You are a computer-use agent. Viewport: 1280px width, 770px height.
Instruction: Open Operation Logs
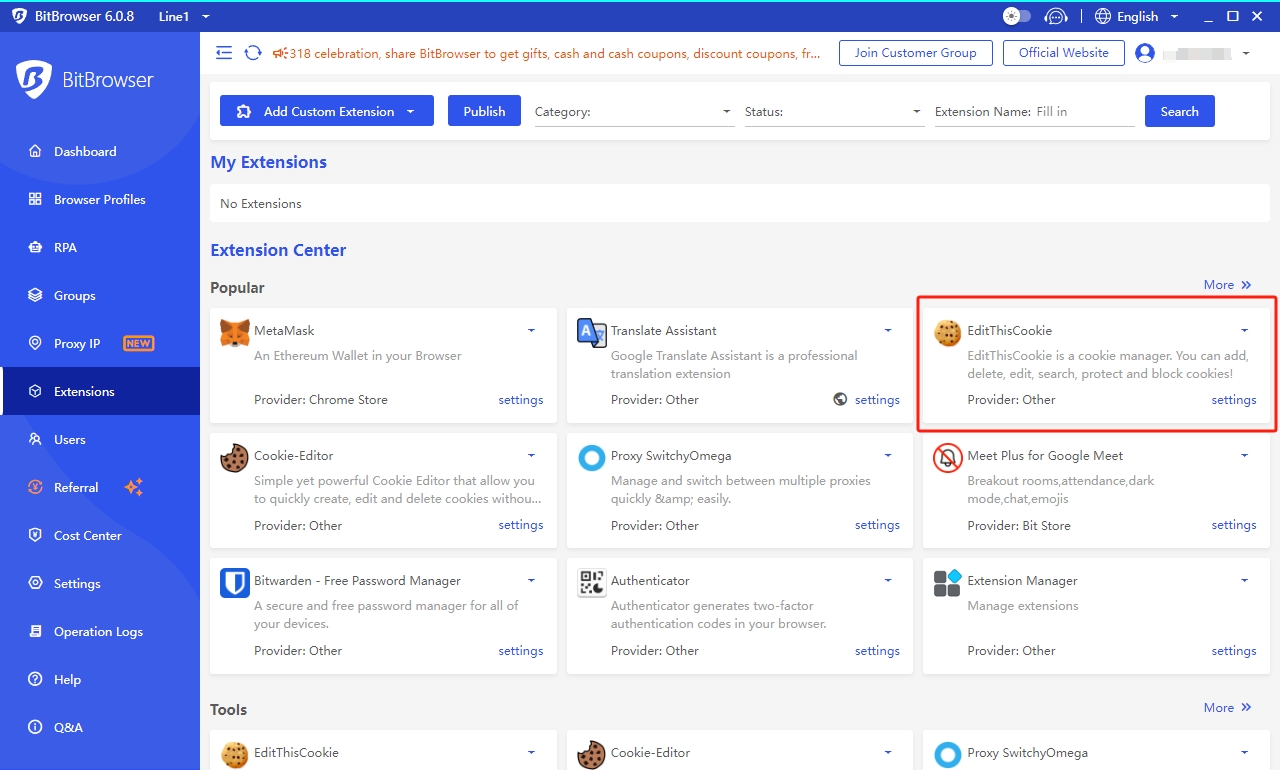pyautogui.click(x=100, y=631)
